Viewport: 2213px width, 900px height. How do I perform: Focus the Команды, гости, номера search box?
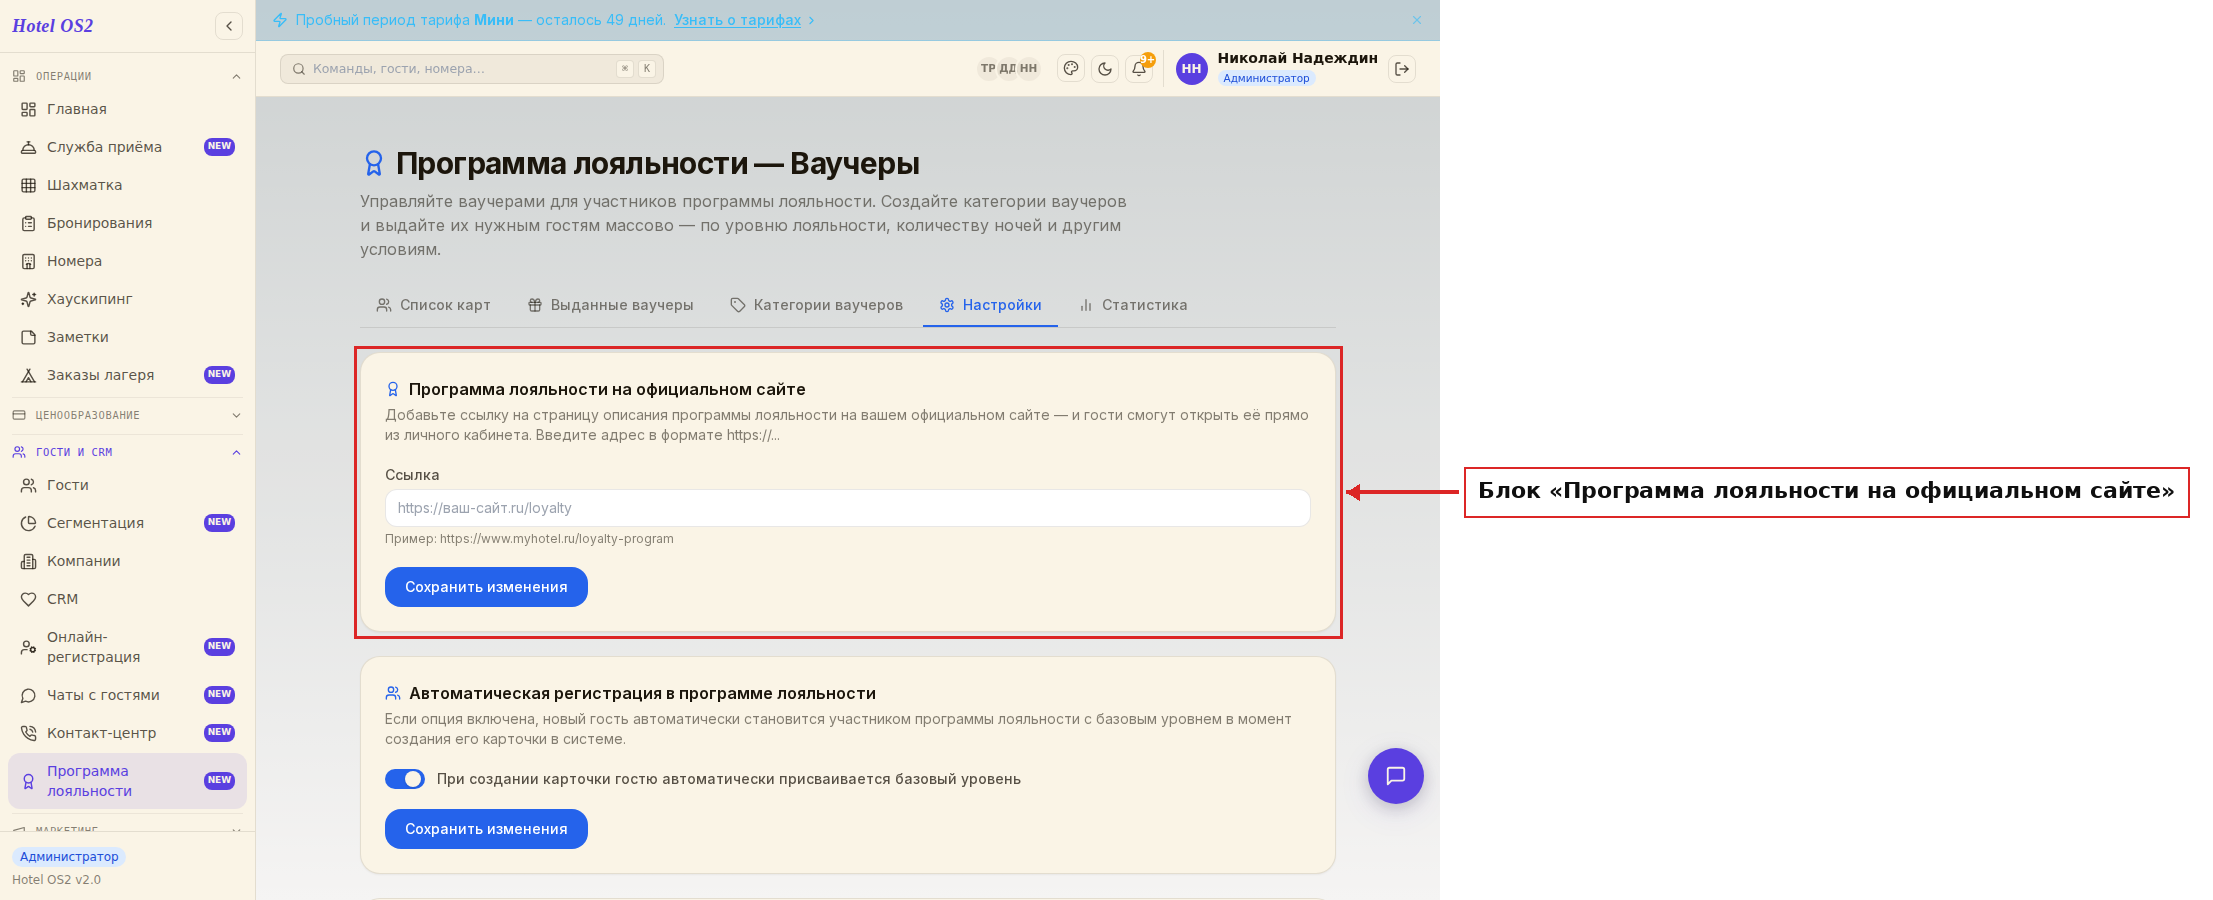(472, 69)
